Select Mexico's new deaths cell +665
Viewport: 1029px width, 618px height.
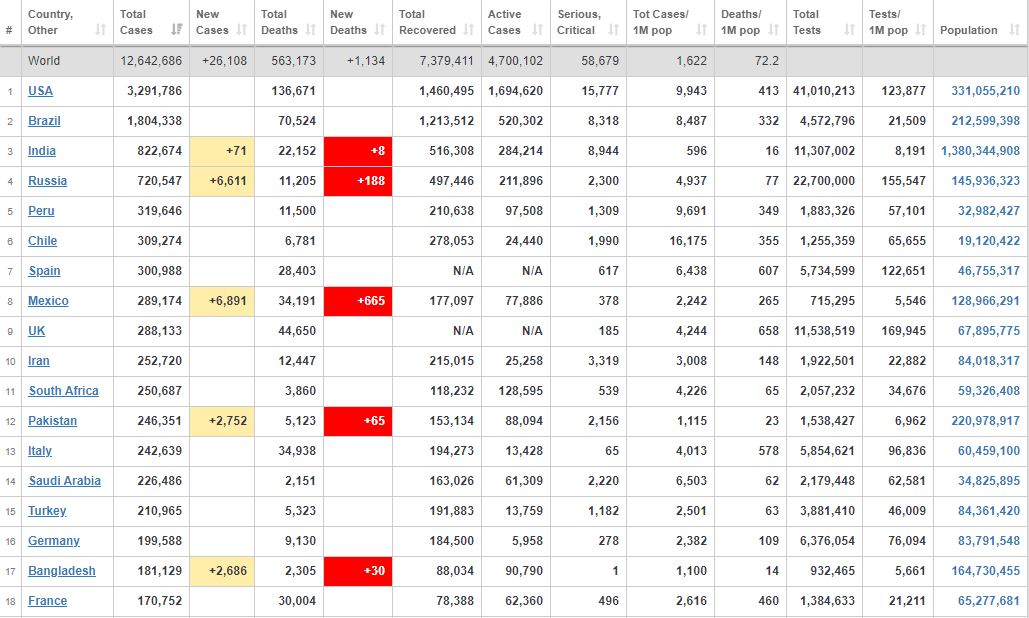click(358, 301)
